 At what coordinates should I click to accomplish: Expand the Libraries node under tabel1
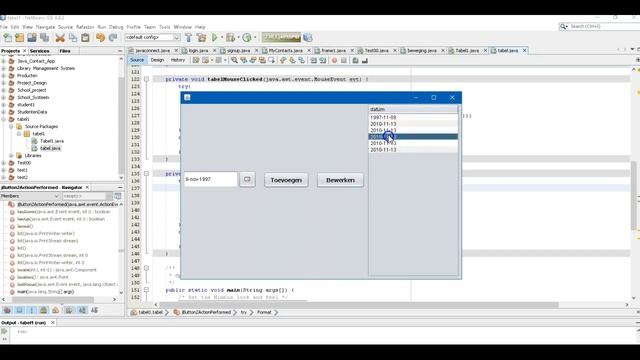coord(11,156)
